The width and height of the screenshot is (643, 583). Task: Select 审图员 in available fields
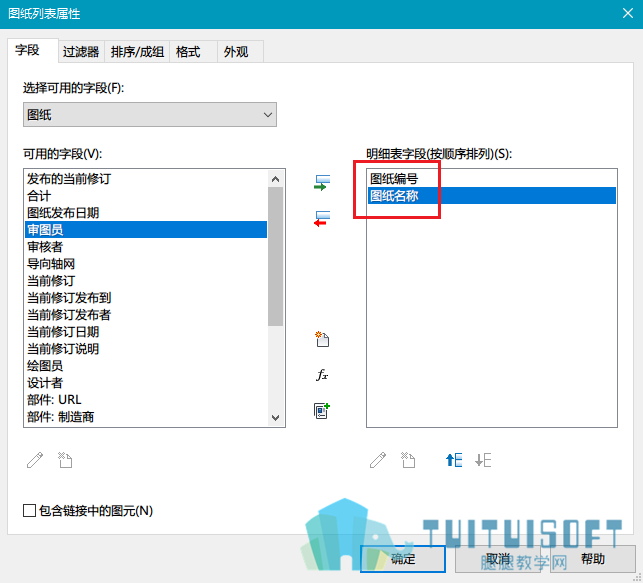[146, 230]
